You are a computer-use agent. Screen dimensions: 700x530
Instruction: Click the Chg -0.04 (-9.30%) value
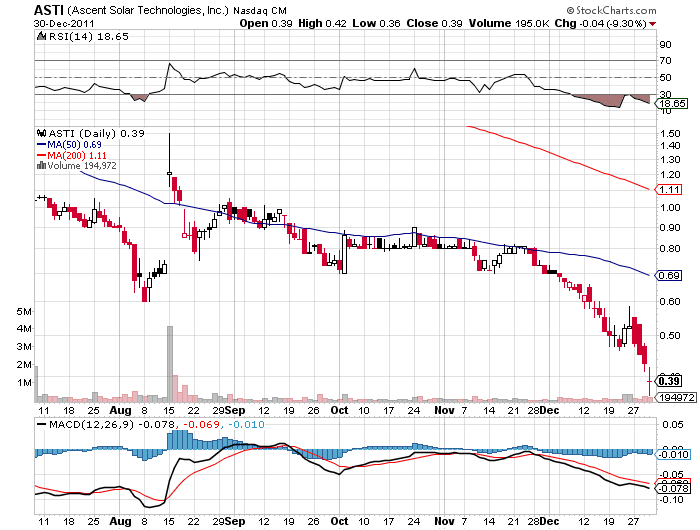click(600, 23)
